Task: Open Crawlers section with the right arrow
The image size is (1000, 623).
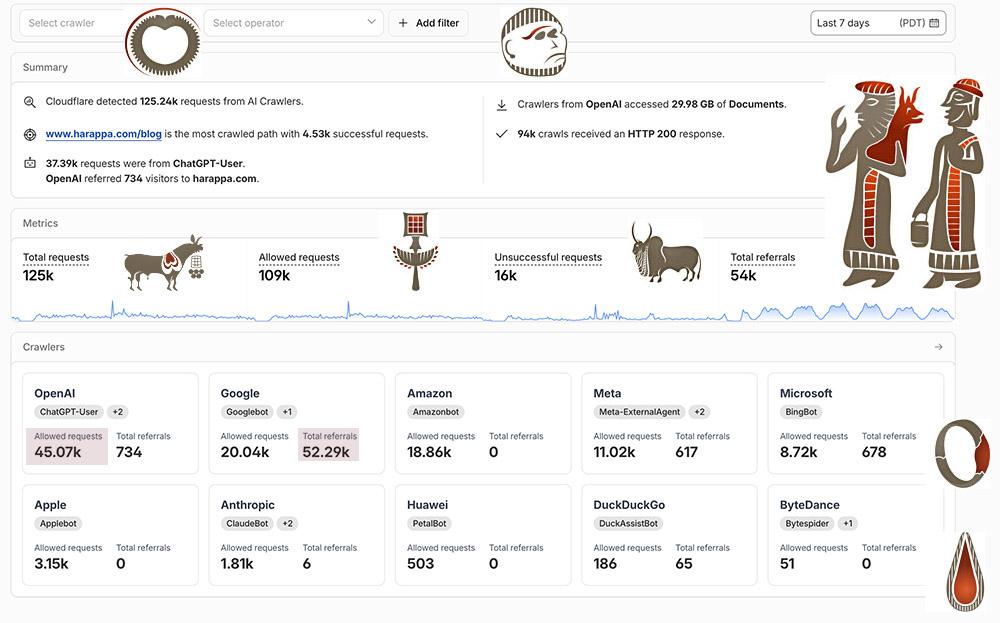Action: click(938, 347)
